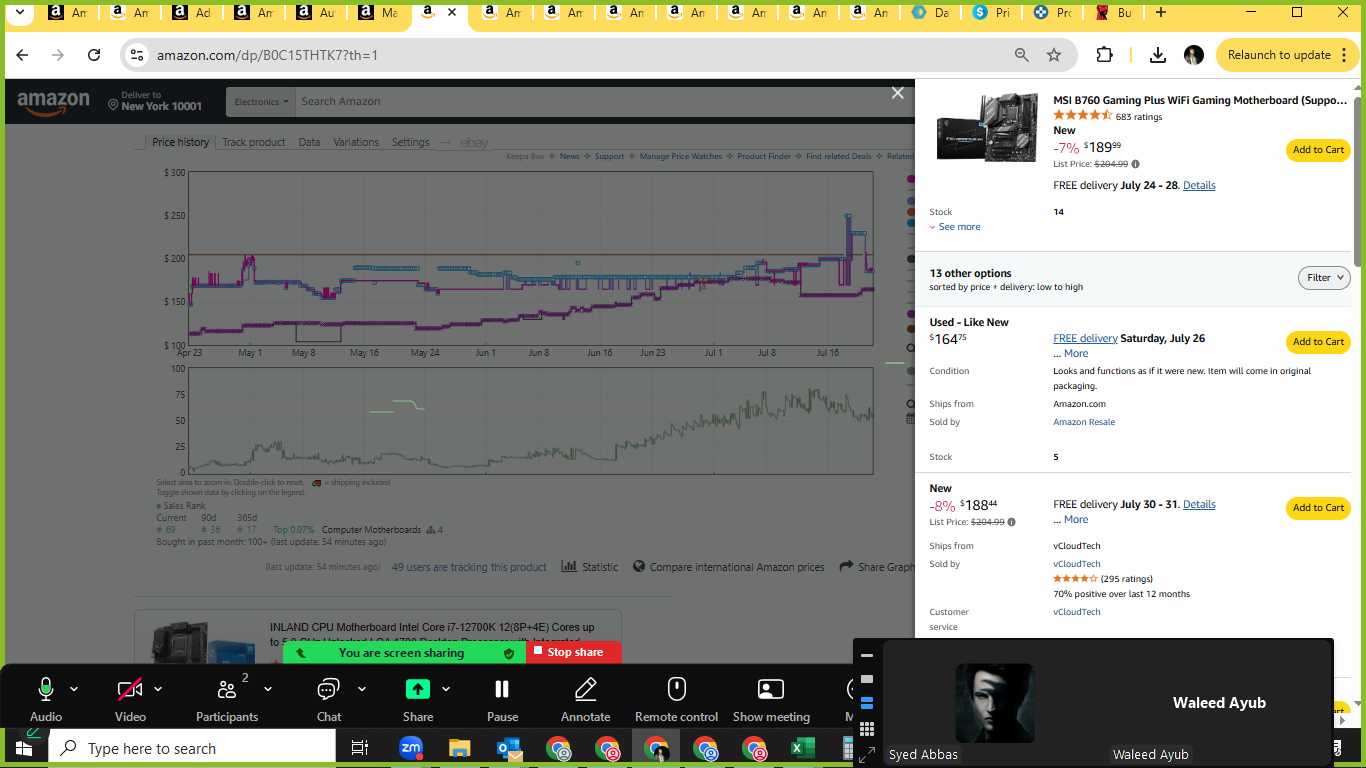Image resolution: width=1366 pixels, height=768 pixels.
Task: Close the active Amazon tab
Action: click(x=452, y=13)
